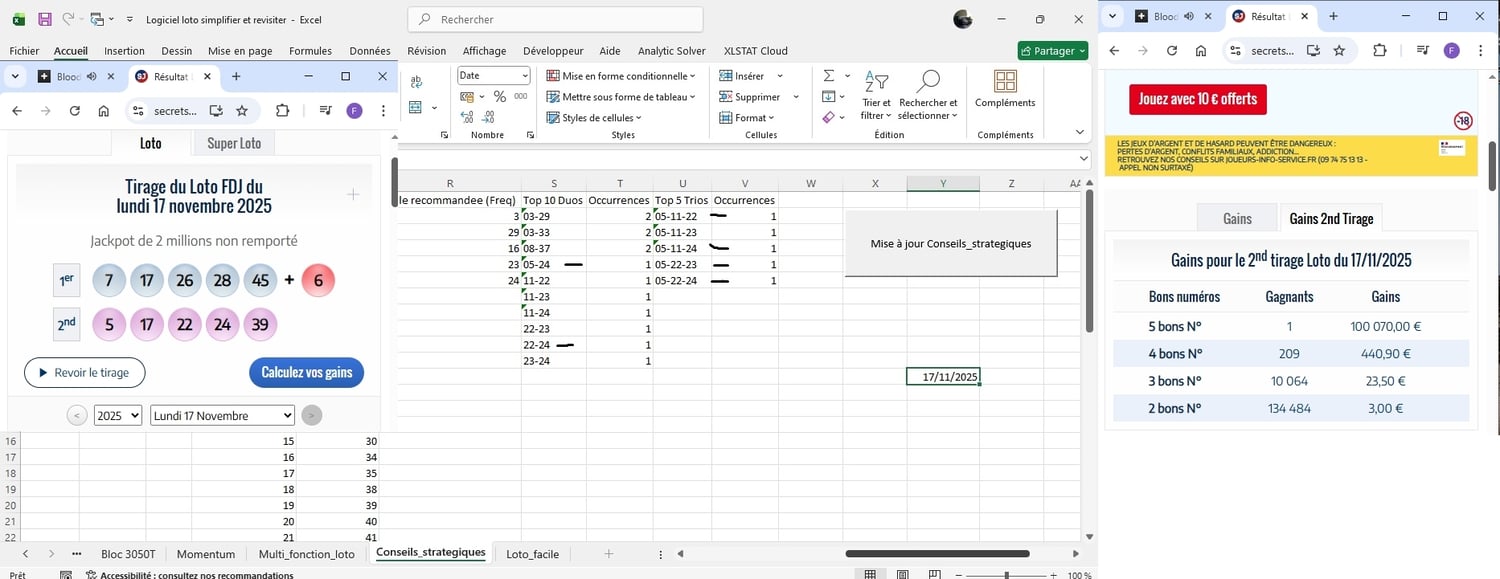
Task: Click the Excel save icon in title bar
Action: click(45, 19)
